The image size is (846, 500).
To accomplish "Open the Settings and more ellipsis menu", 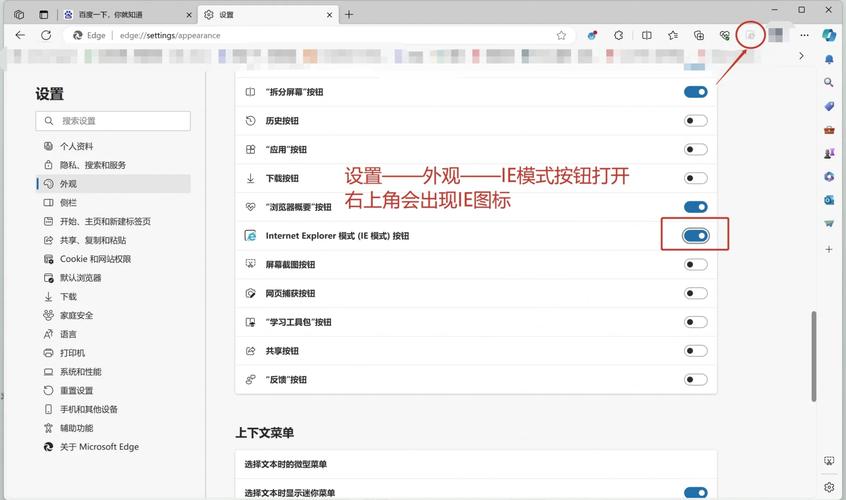I will coord(804,35).
